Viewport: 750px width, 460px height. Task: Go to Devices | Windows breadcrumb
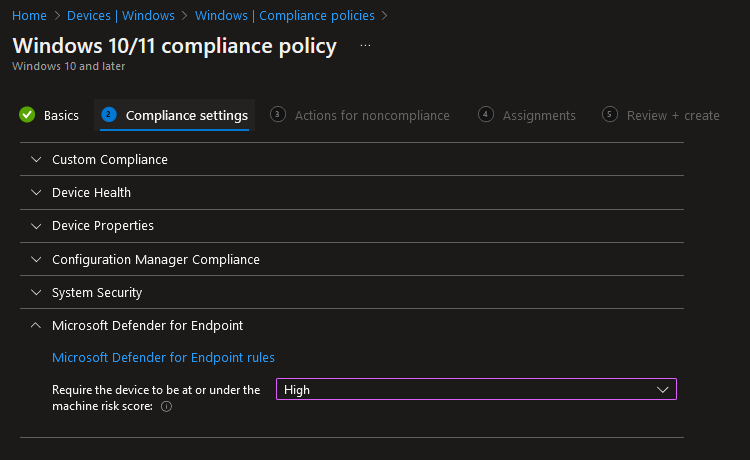click(x=121, y=16)
